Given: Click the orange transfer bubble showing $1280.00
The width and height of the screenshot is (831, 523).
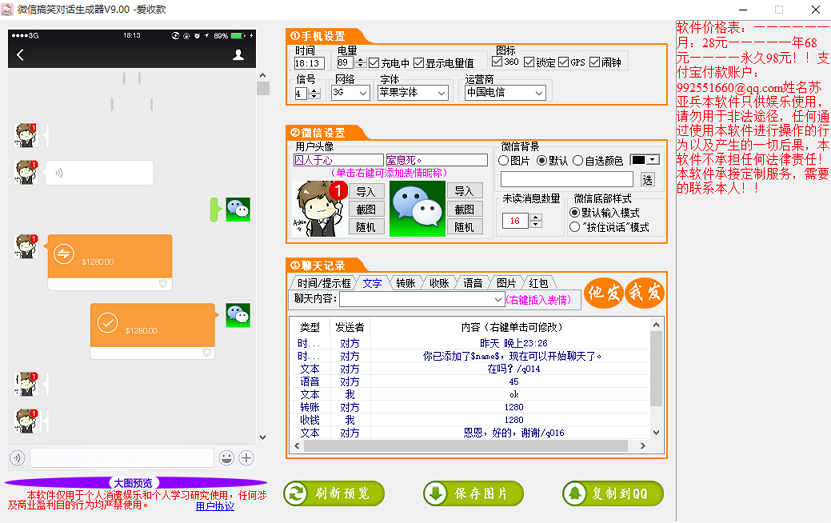Looking at the screenshot, I should point(110,262).
